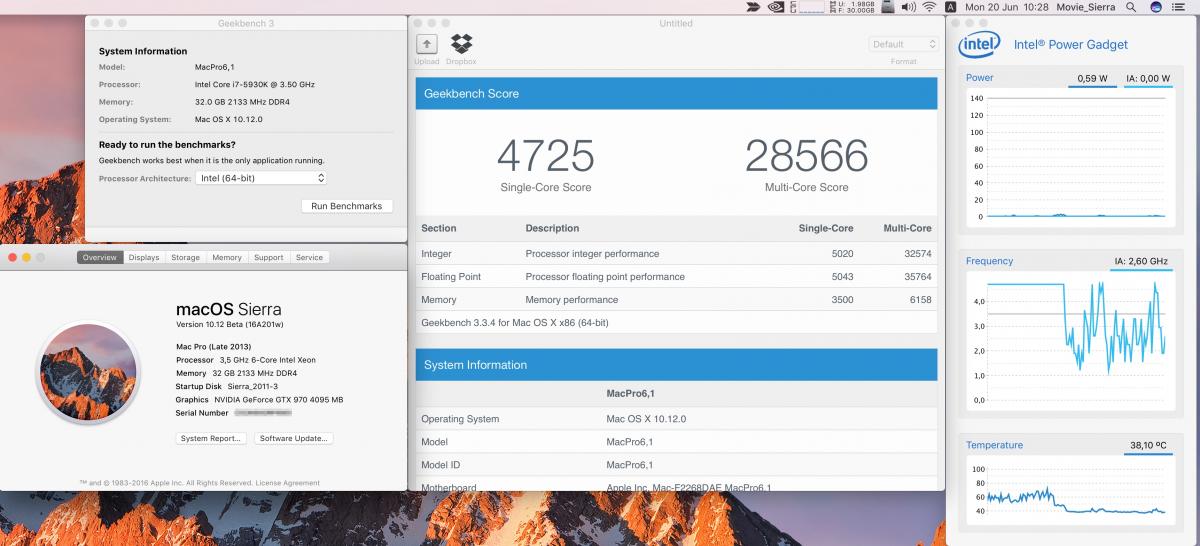Click the Upload icon in Geekbench results
The height and width of the screenshot is (546, 1200).
pyautogui.click(x=427, y=44)
